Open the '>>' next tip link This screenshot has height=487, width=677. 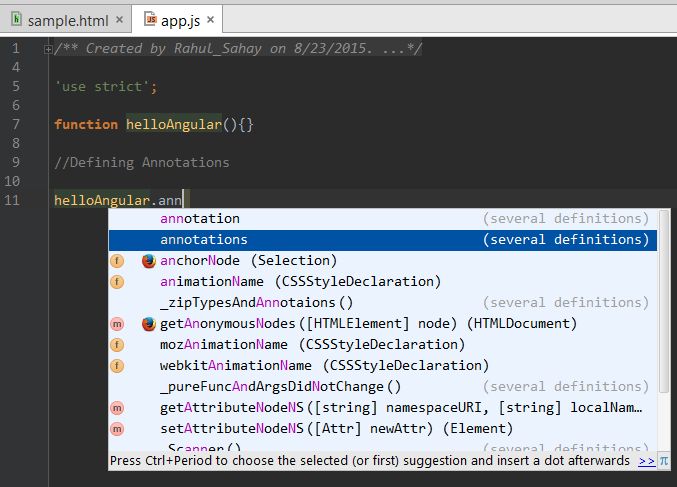[647, 461]
